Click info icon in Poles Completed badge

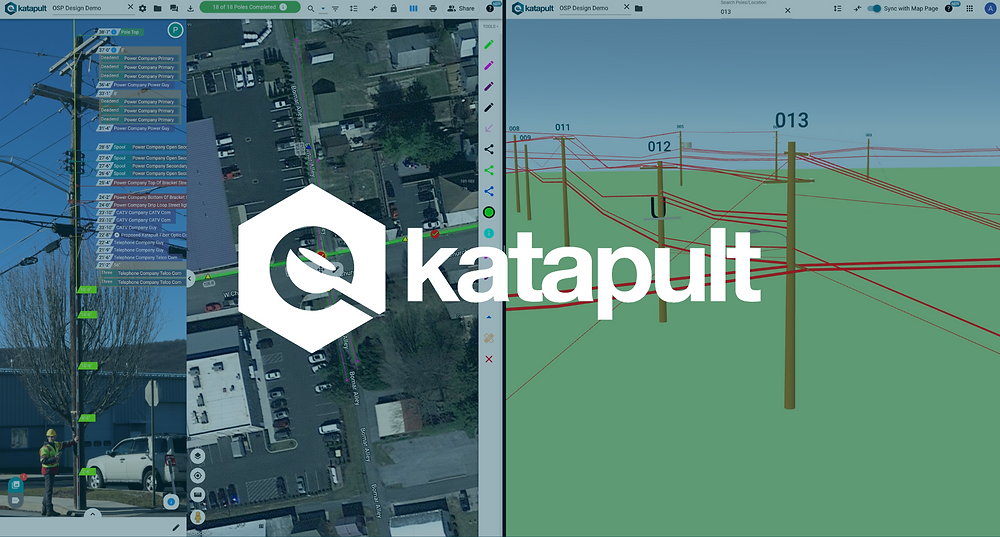283,7
